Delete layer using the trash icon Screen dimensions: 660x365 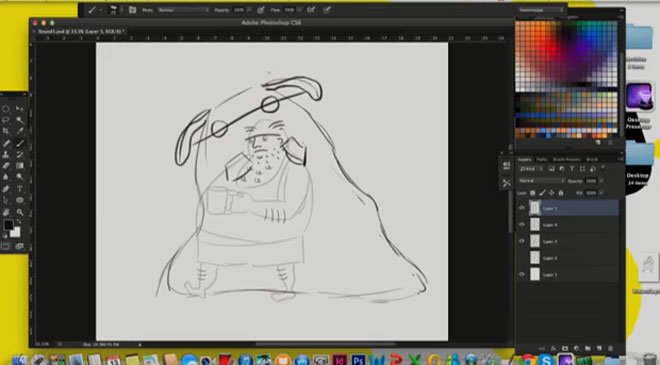(610, 349)
